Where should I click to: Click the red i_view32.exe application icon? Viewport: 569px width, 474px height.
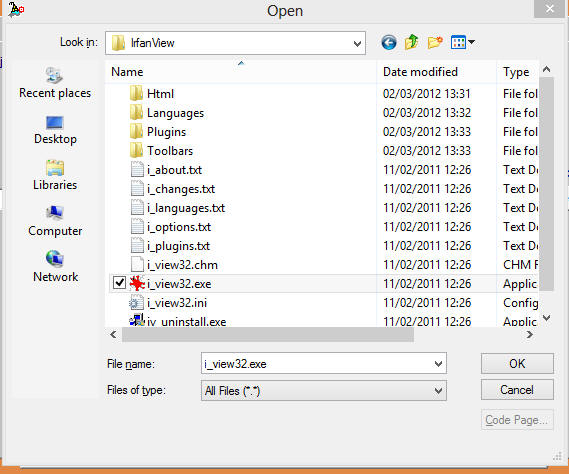coord(137,283)
